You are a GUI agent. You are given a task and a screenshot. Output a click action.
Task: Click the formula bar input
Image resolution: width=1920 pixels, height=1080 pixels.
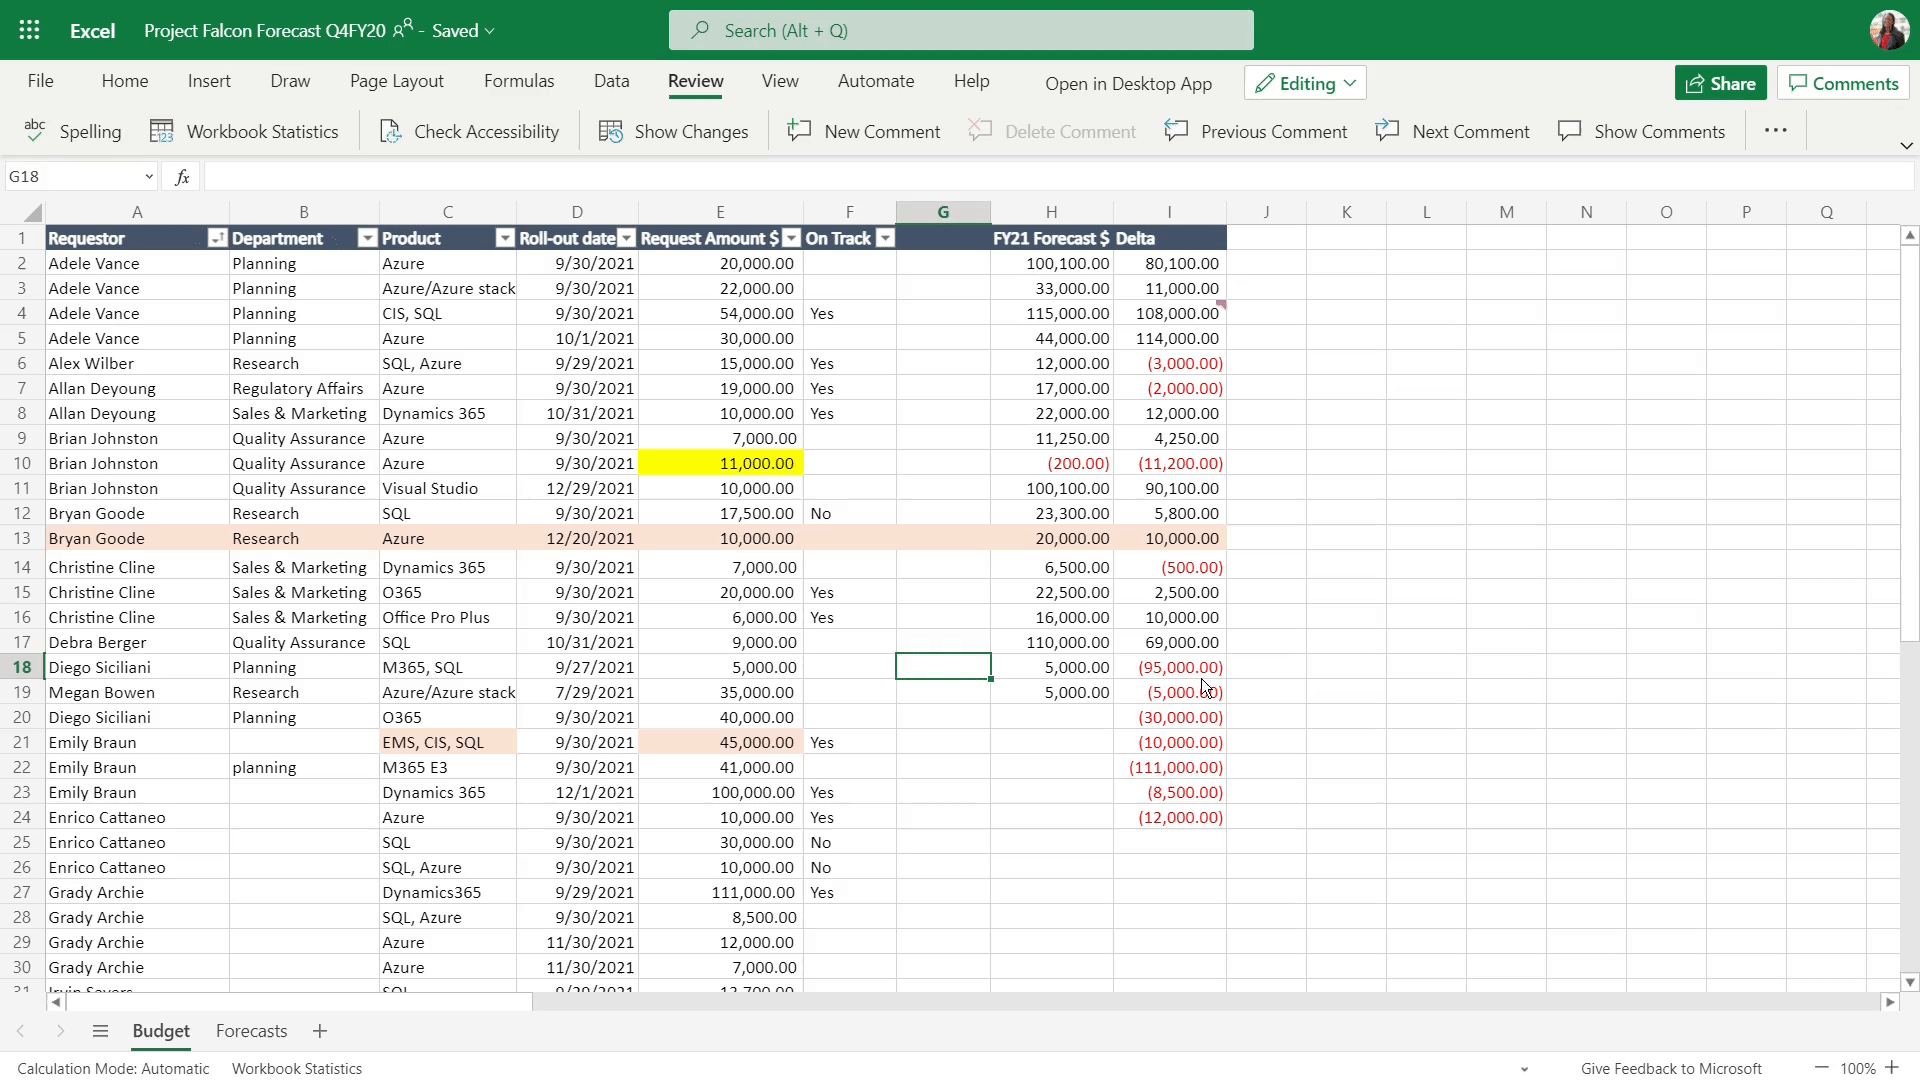point(1058,177)
